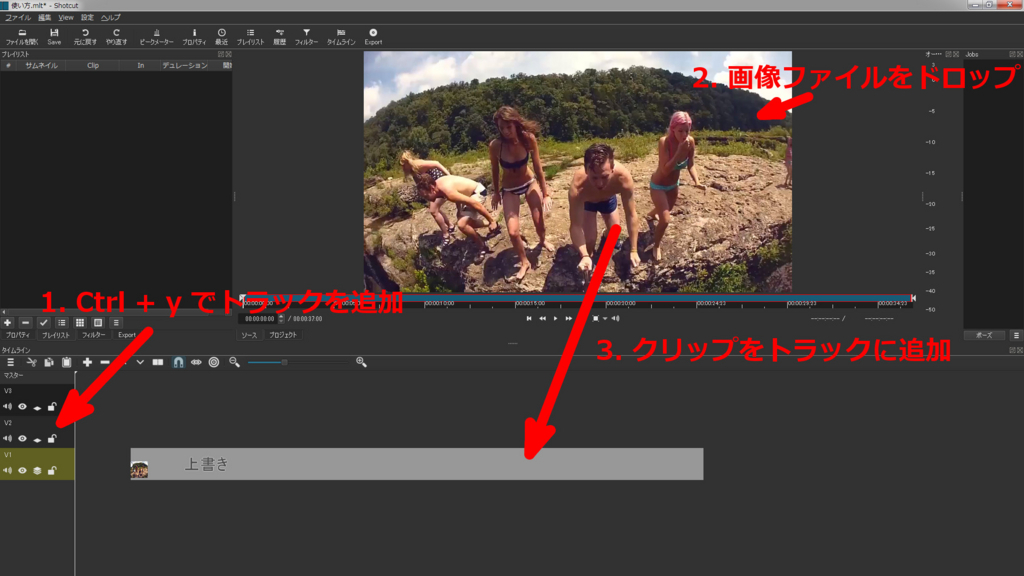This screenshot has width=1024, height=576.
Task: Click the timeline zoom in magnifier
Action: coord(361,362)
